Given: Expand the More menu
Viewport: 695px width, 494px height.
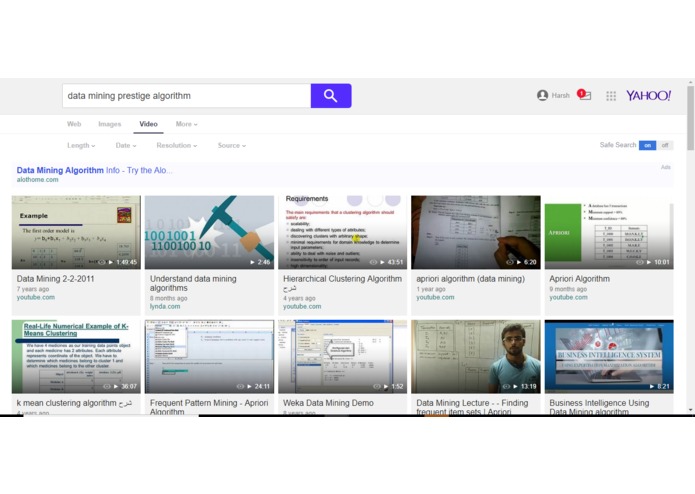Looking at the screenshot, I should (x=186, y=124).
